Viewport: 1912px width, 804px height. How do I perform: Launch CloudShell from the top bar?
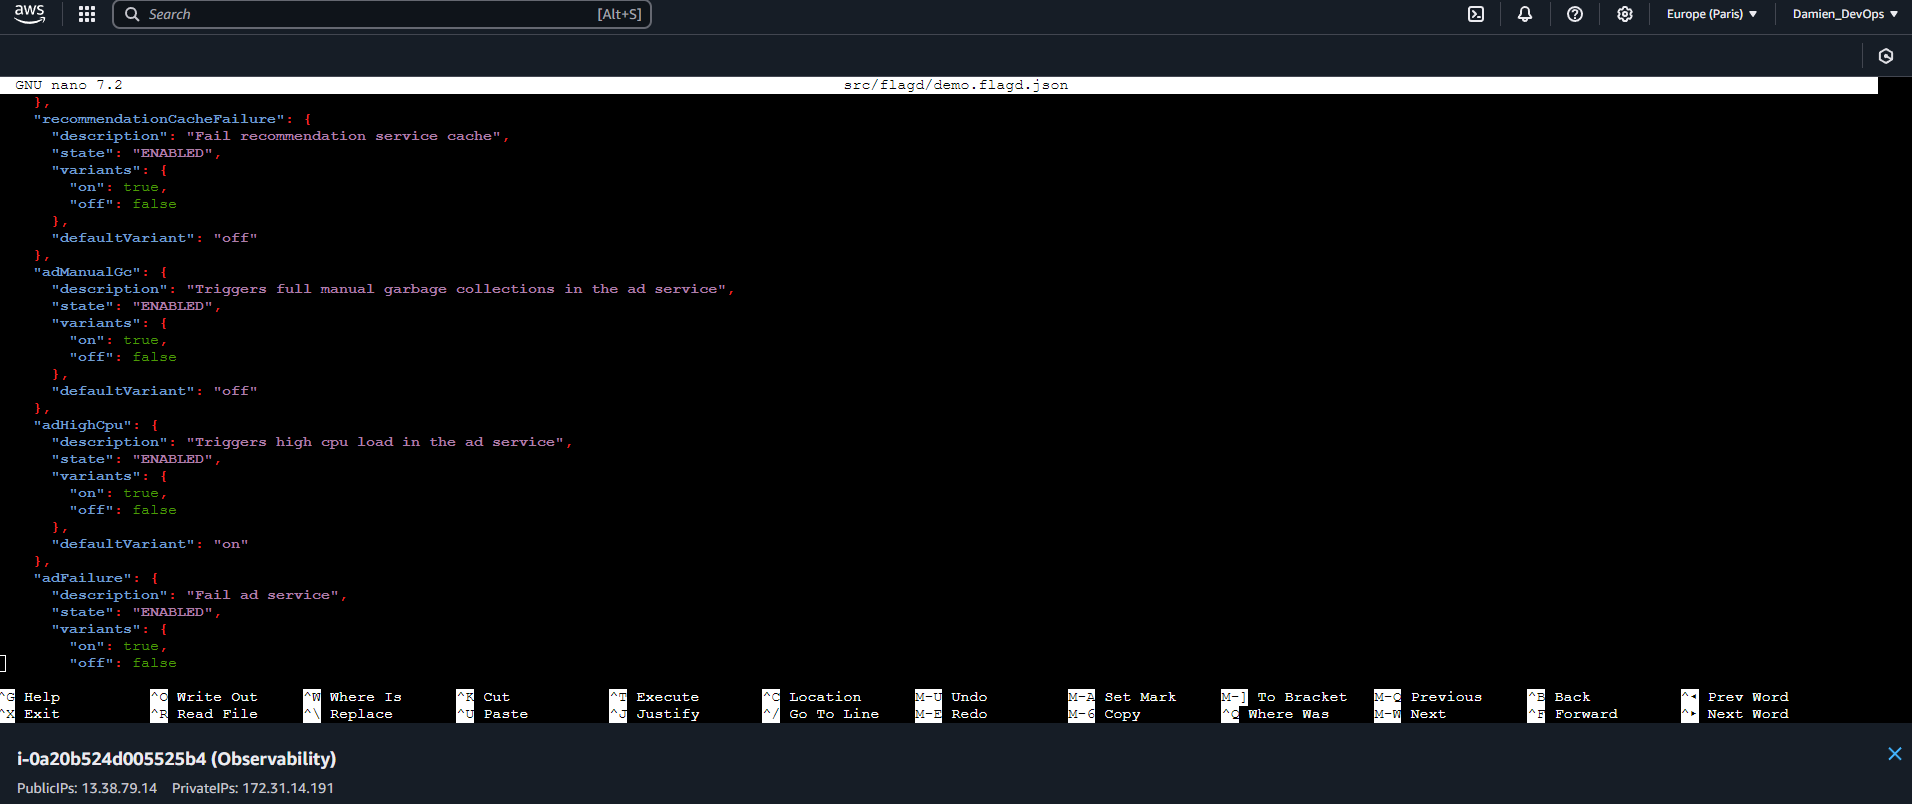click(x=1476, y=14)
